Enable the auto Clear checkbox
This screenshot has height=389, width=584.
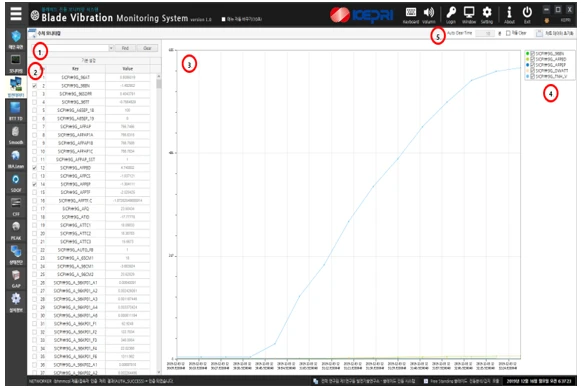click(x=508, y=33)
